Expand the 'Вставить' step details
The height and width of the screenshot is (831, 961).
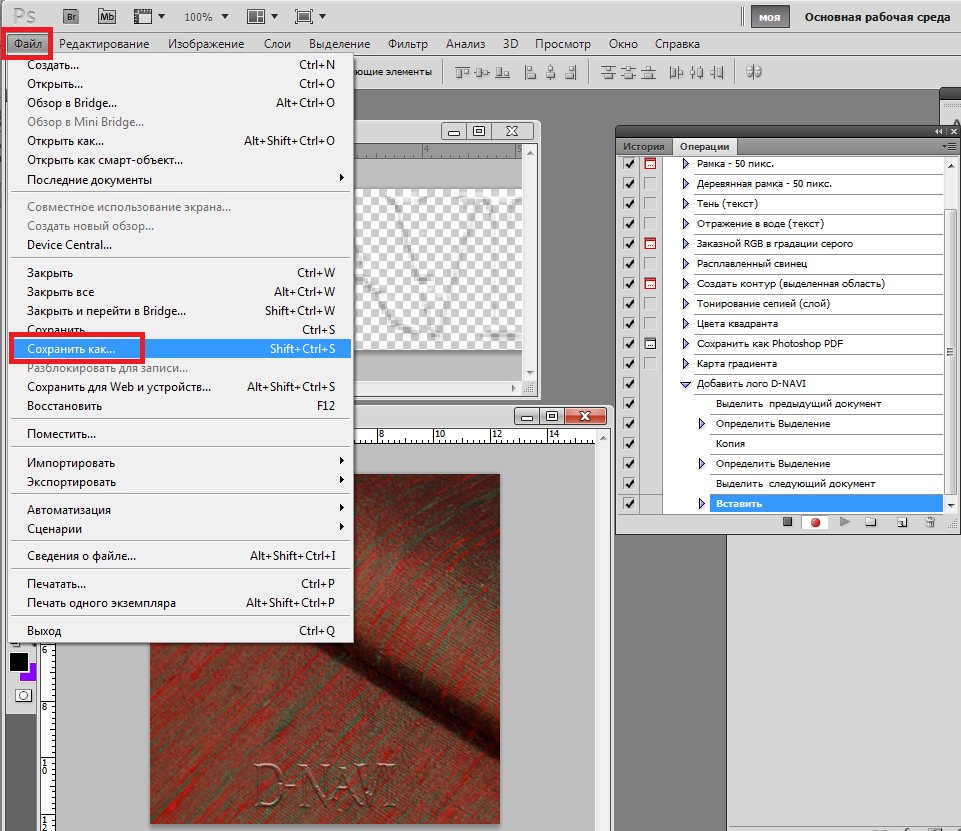point(702,504)
